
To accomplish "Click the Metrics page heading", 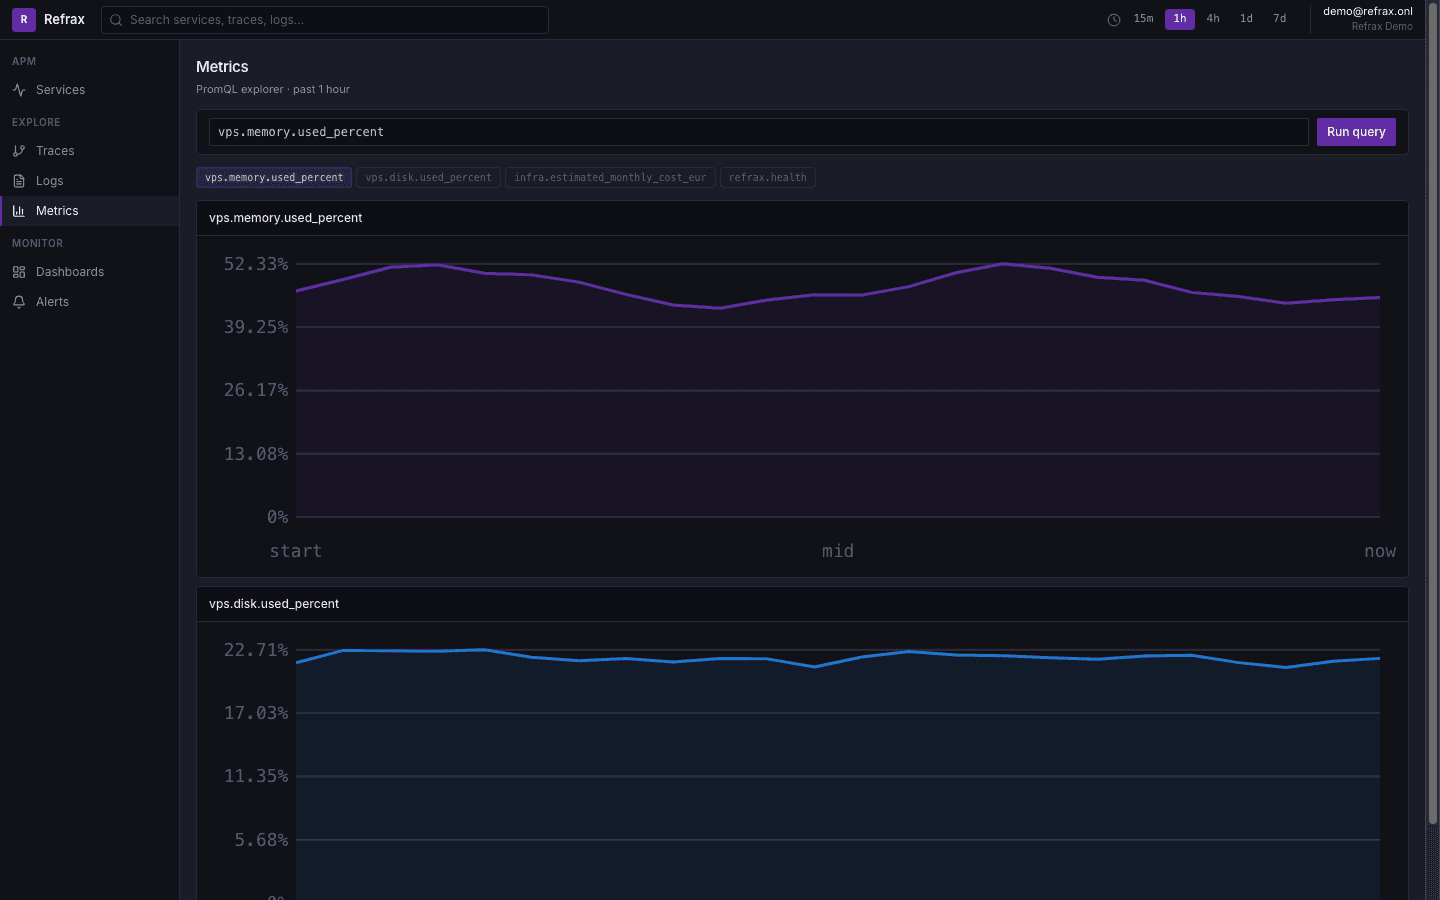I will pyautogui.click(x=222, y=67).
